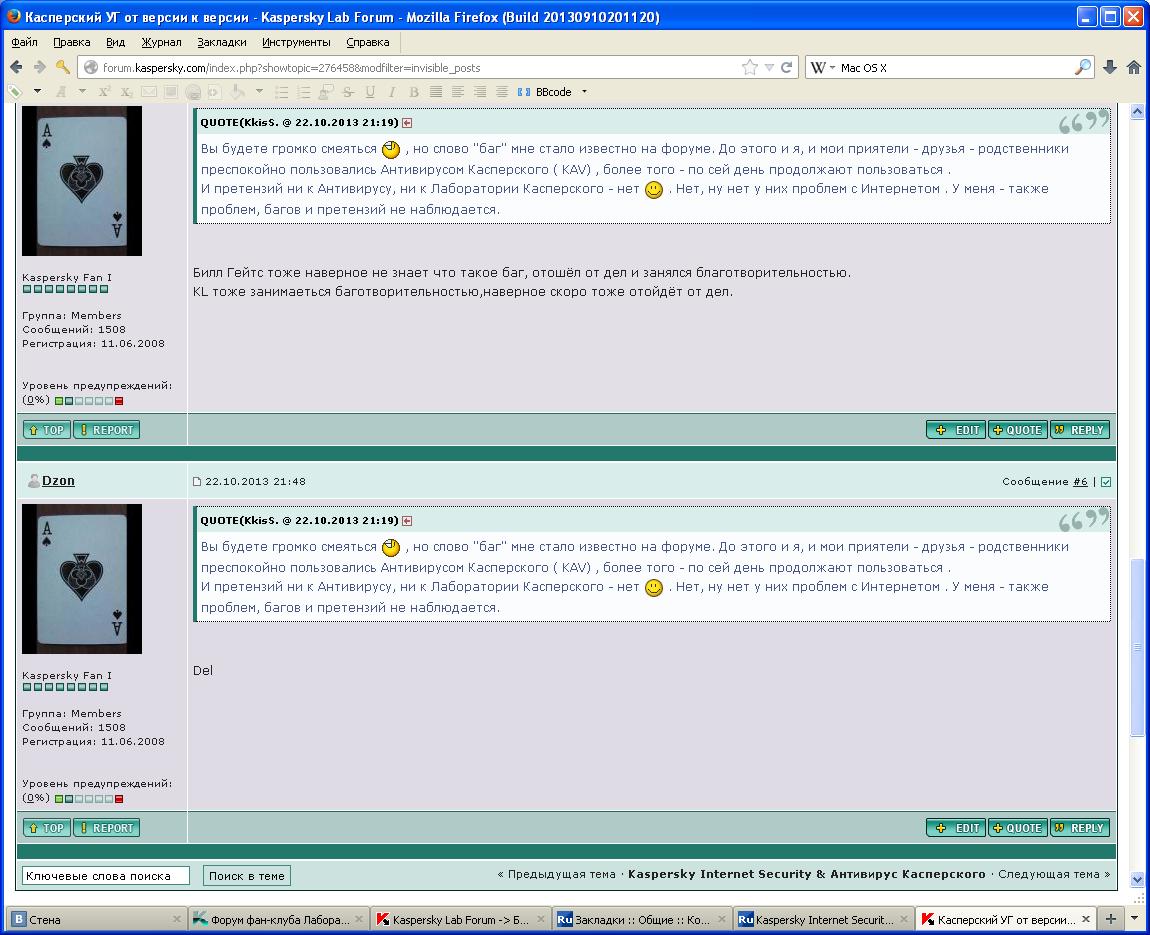Click the Forward navigation arrow
Image resolution: width=1150 pixels, height=935 pixels.
40,67
